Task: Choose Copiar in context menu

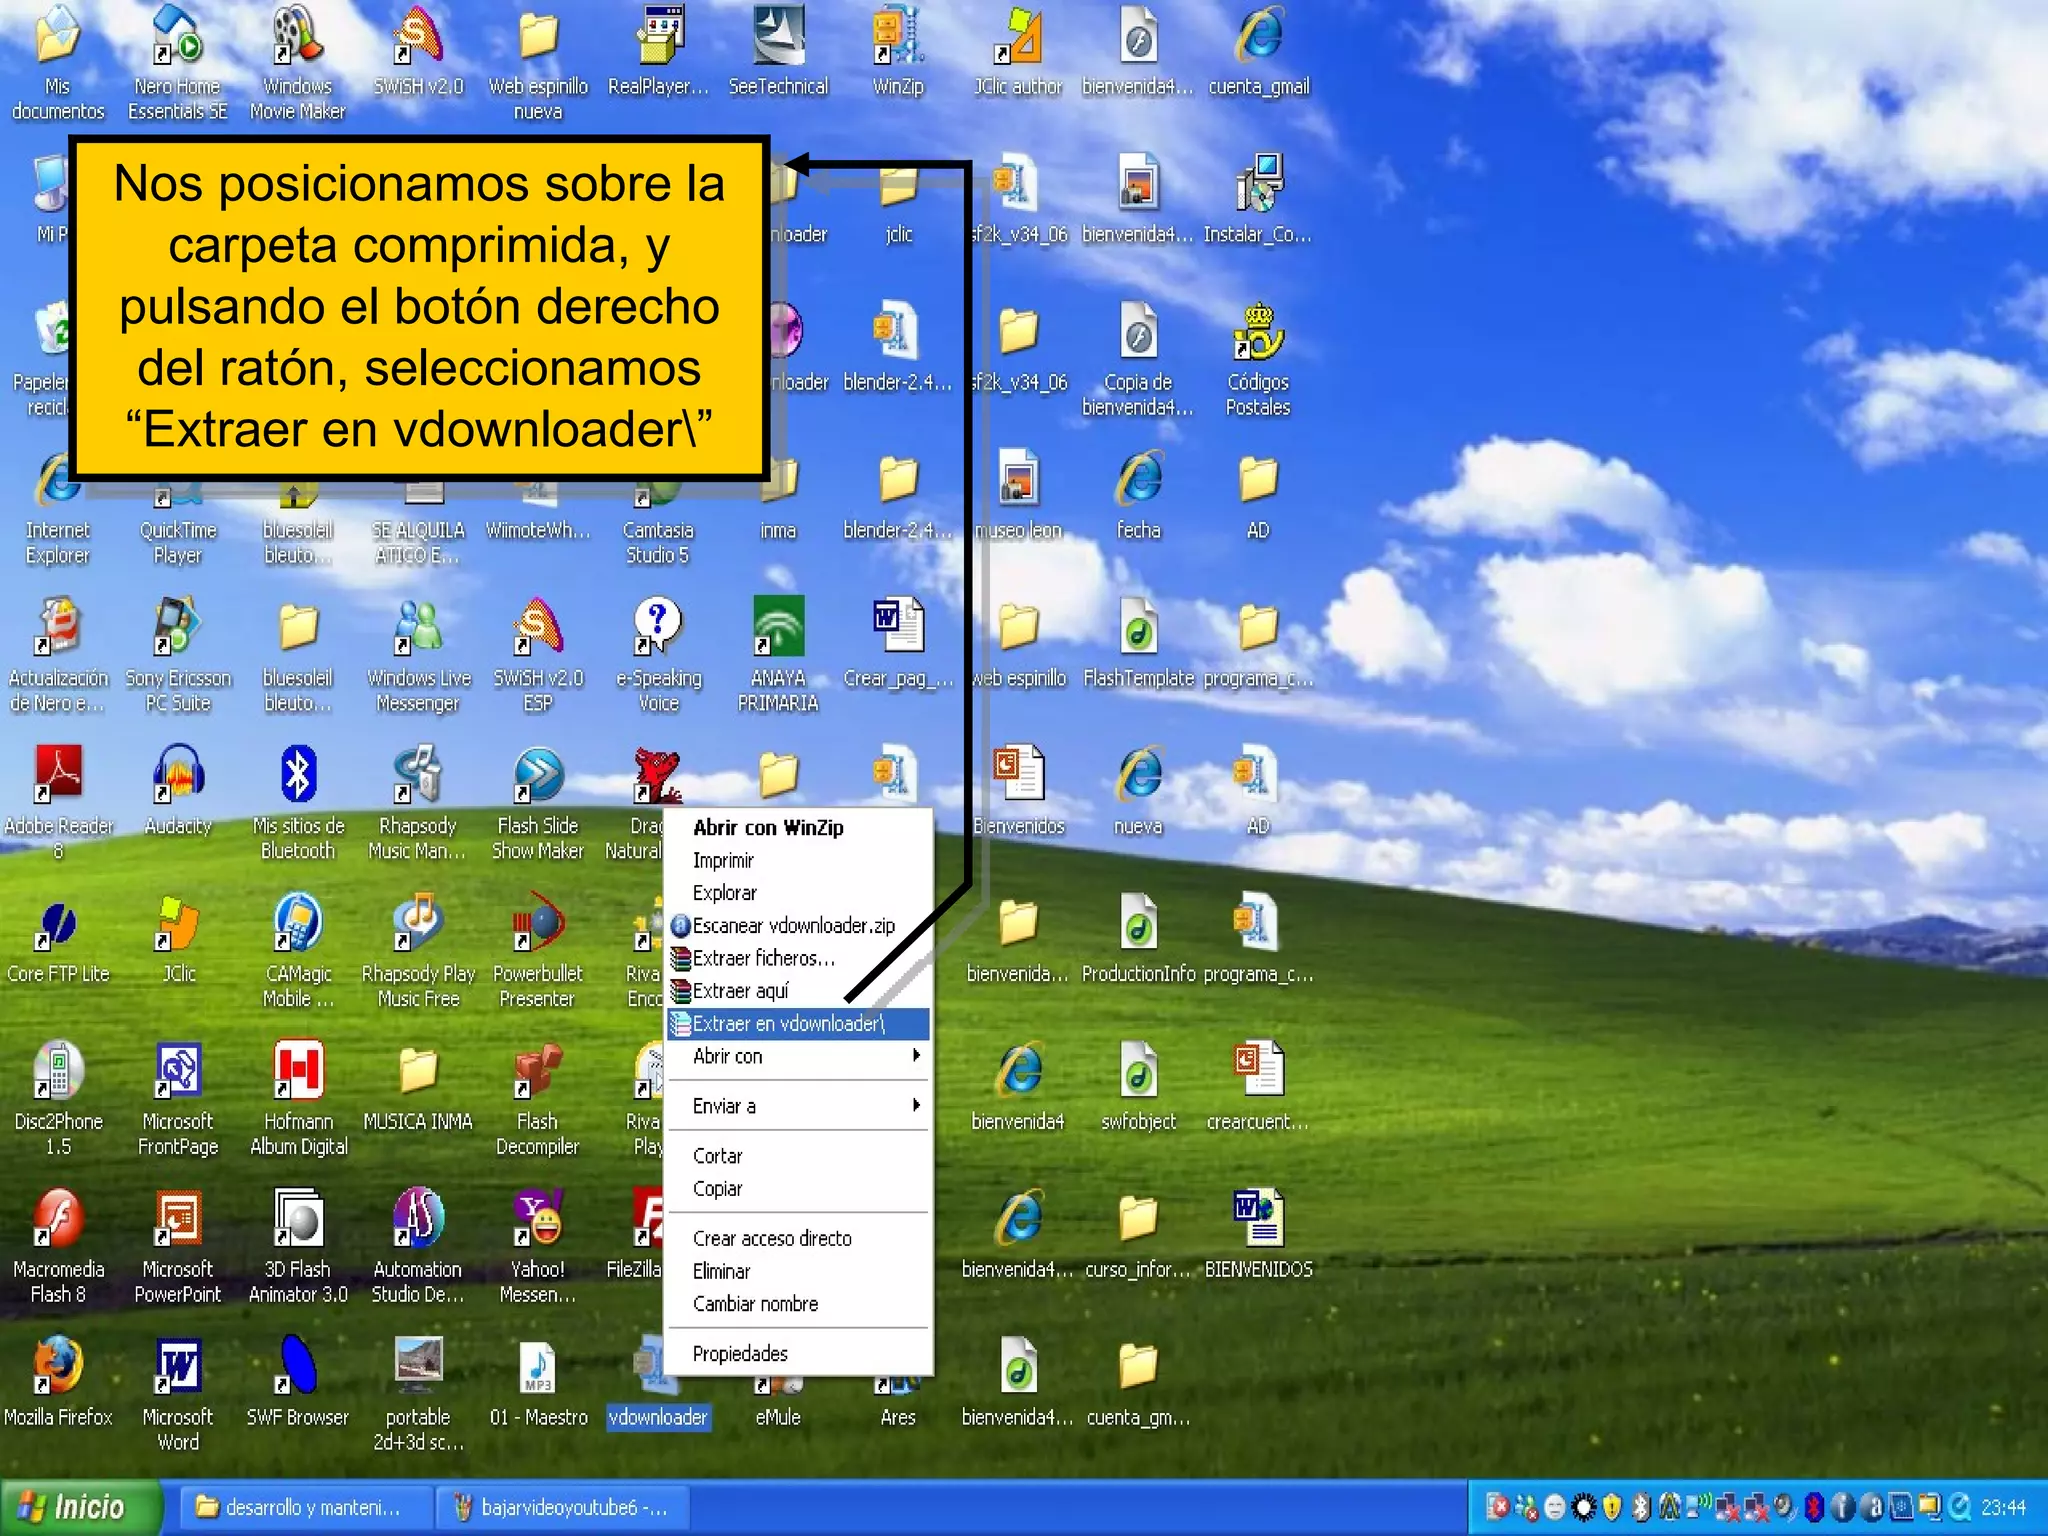Action: 798,1188
